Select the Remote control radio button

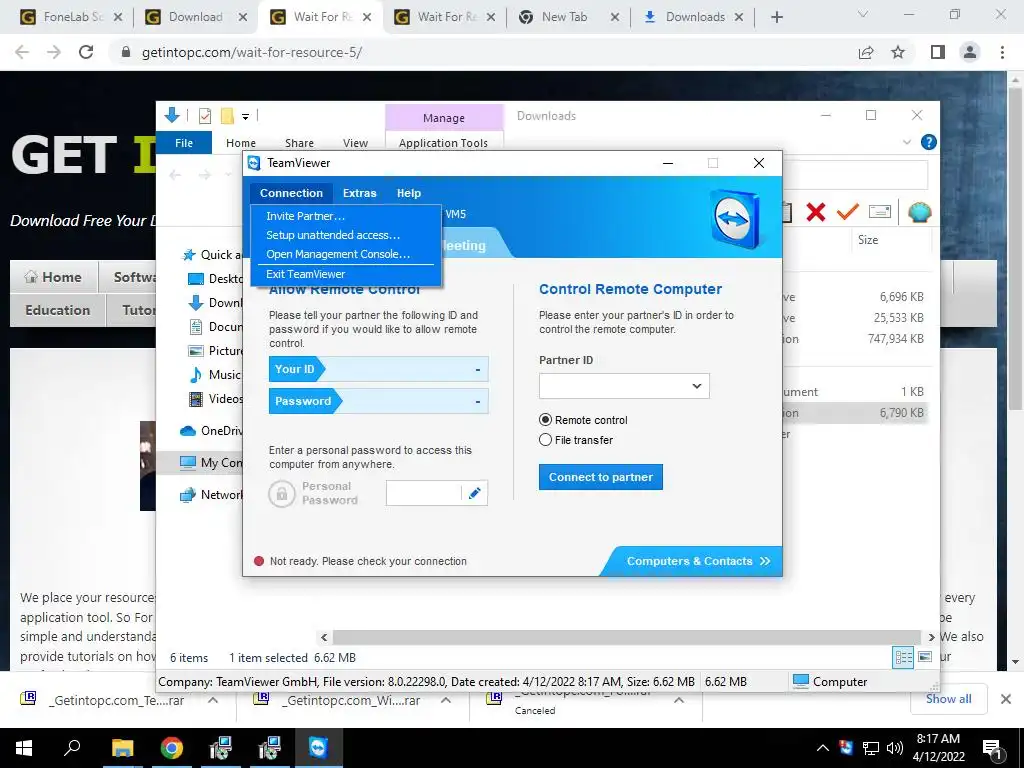(545, 420)
